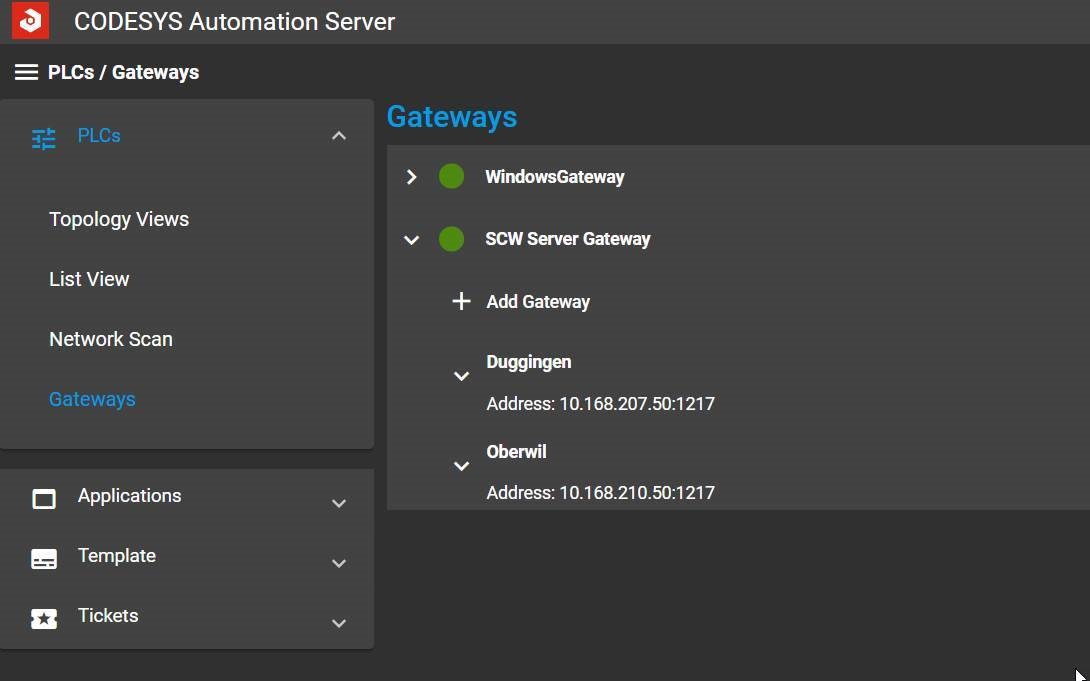Open Topology Views
This screenshot has height=681, width=1090.
119,219
